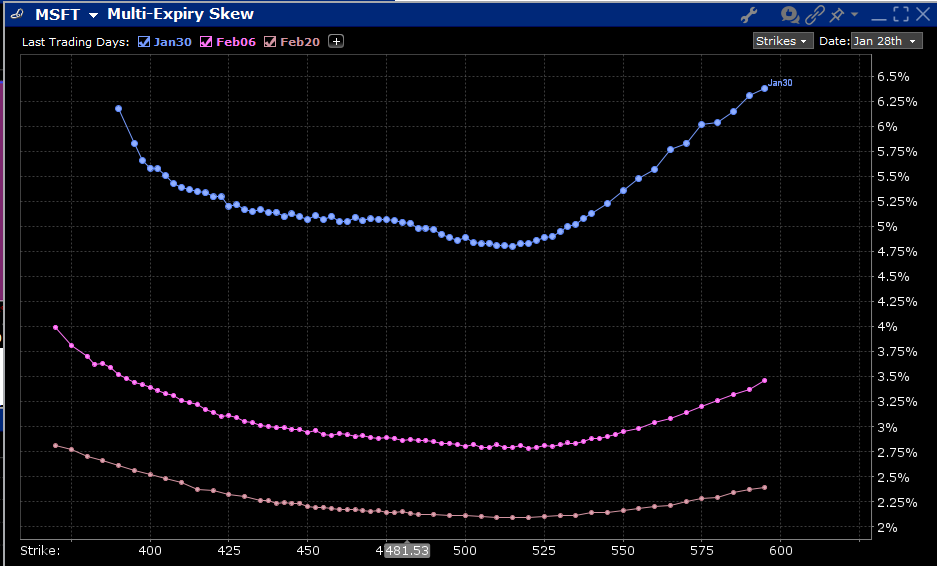The width and height of the screenshot is (937, 566).
Task: Click the 2% y-axis label
Action: [887, 528]
